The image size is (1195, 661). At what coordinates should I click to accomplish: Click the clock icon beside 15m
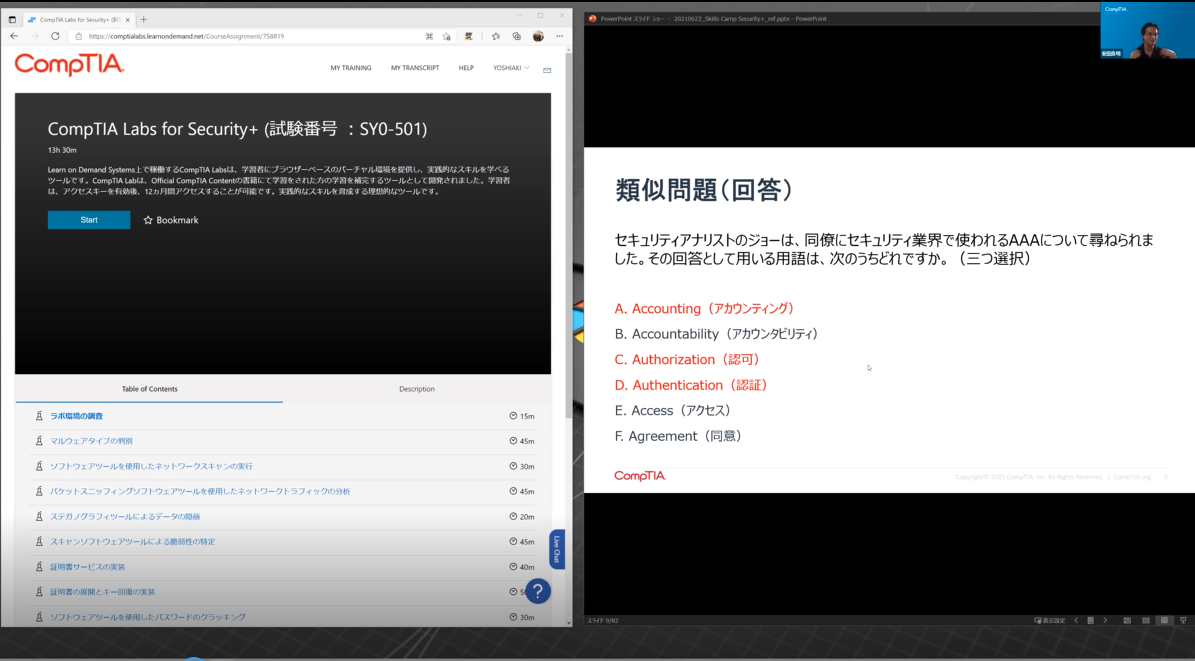tap(513, 416)
